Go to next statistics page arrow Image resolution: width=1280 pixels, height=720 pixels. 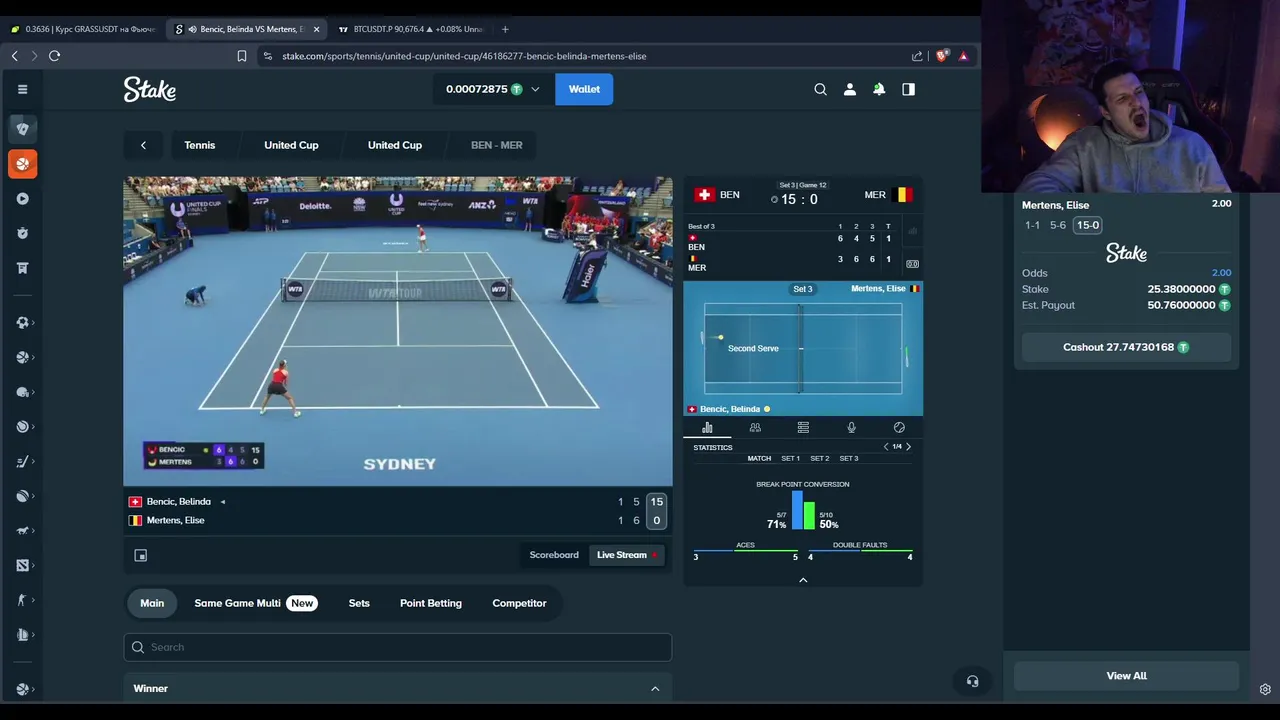pos(908,447)
